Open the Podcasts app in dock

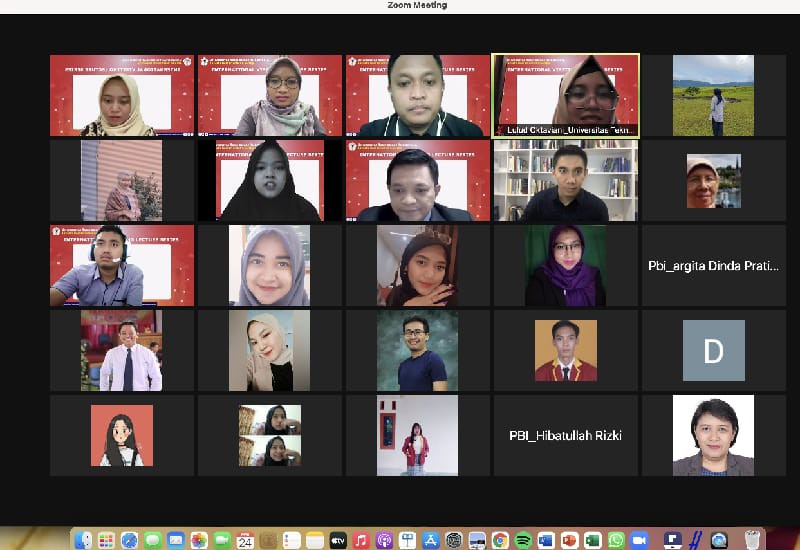click(384, 540)
